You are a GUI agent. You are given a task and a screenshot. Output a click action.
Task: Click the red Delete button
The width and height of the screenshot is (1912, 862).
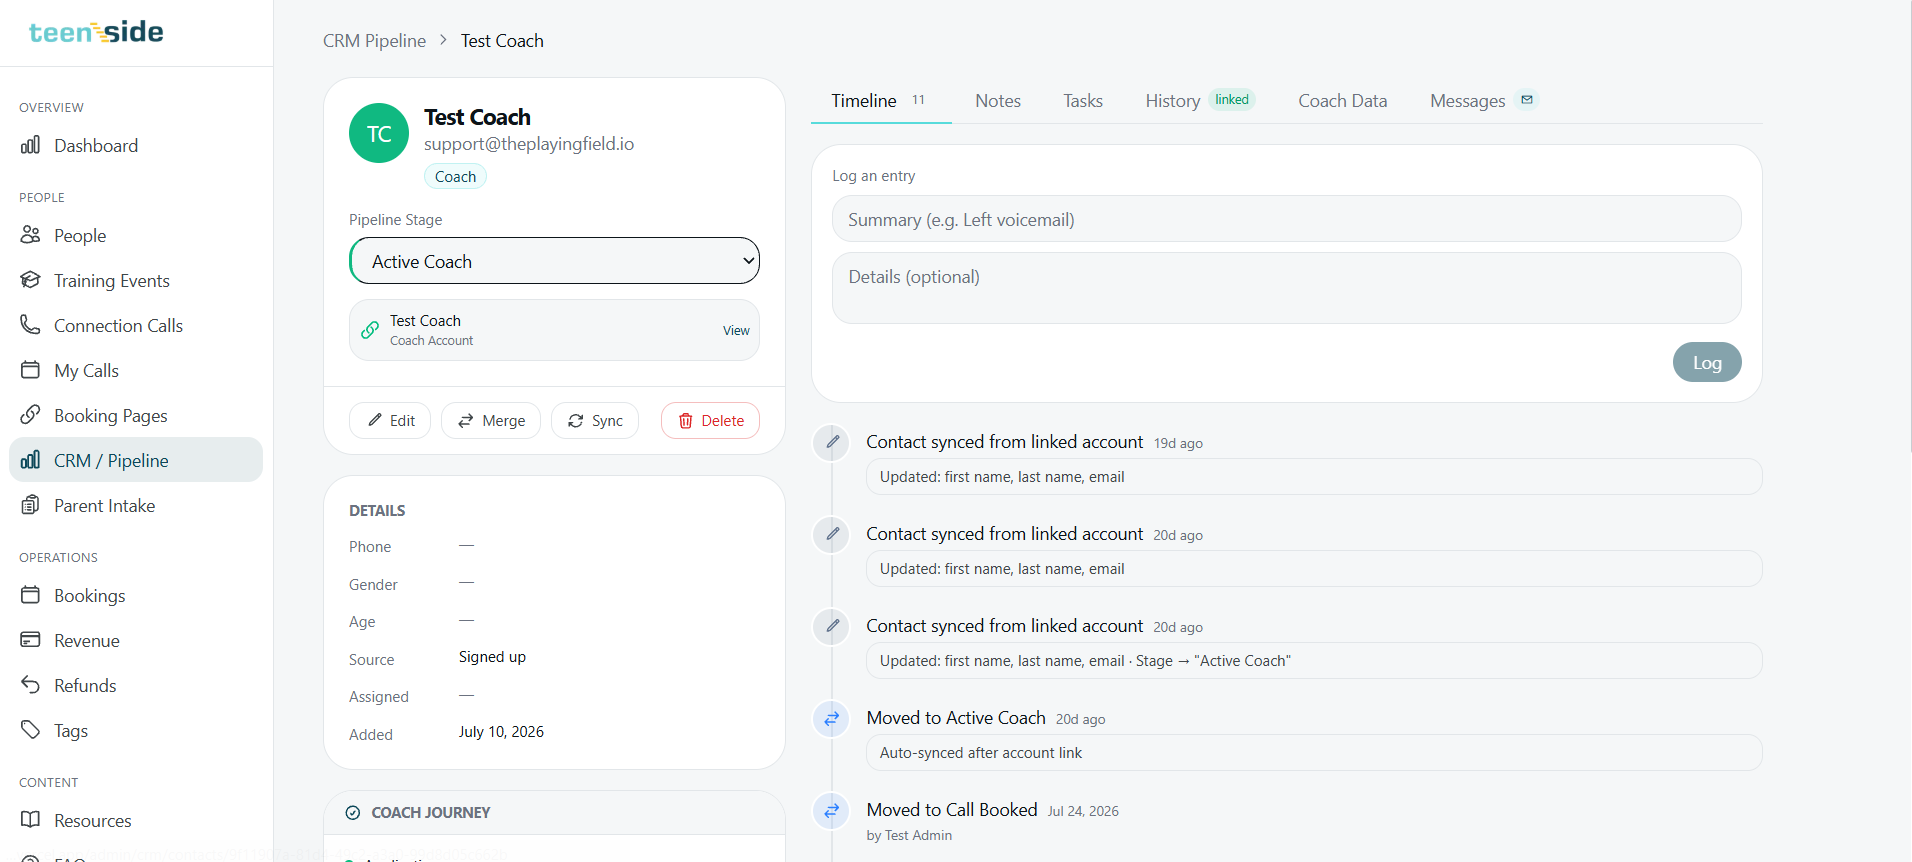710,421
